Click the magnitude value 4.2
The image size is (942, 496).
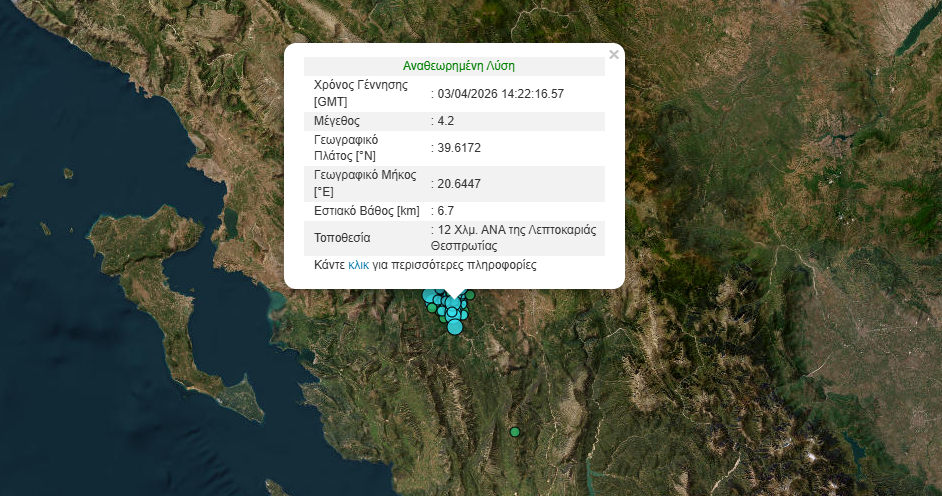tap(446, 121)
